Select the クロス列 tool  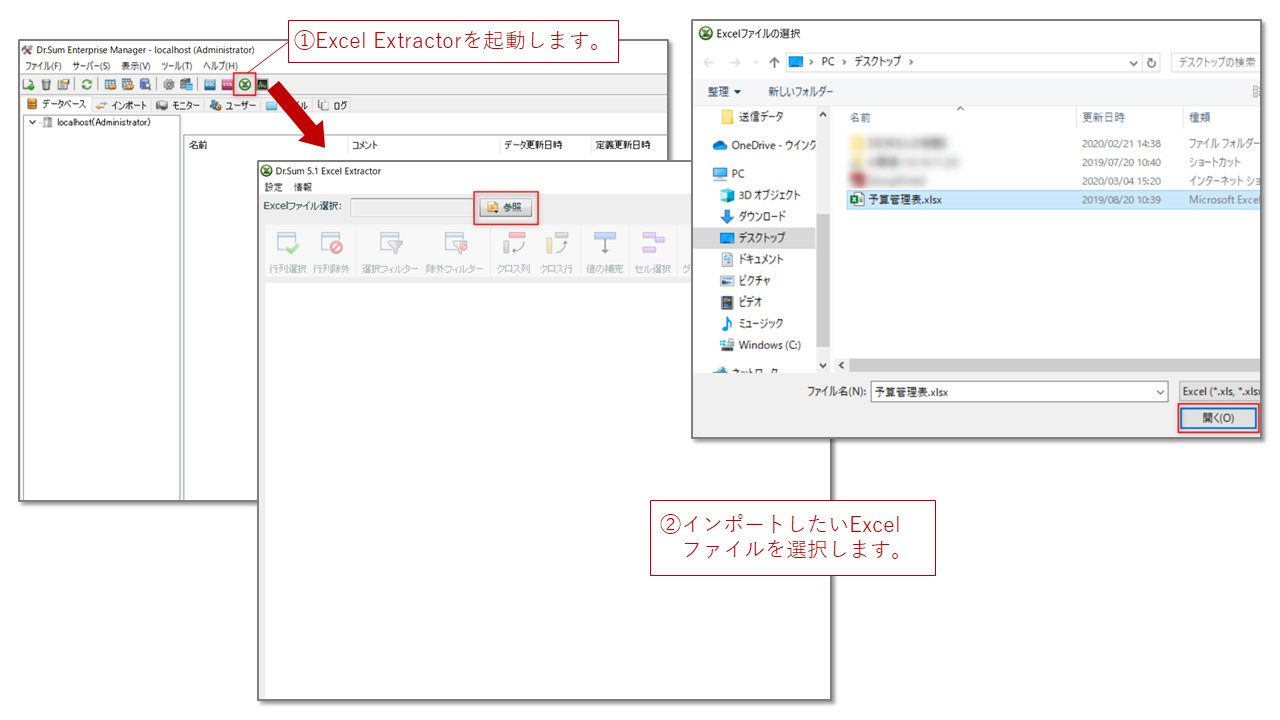click(x=516, y=250)
